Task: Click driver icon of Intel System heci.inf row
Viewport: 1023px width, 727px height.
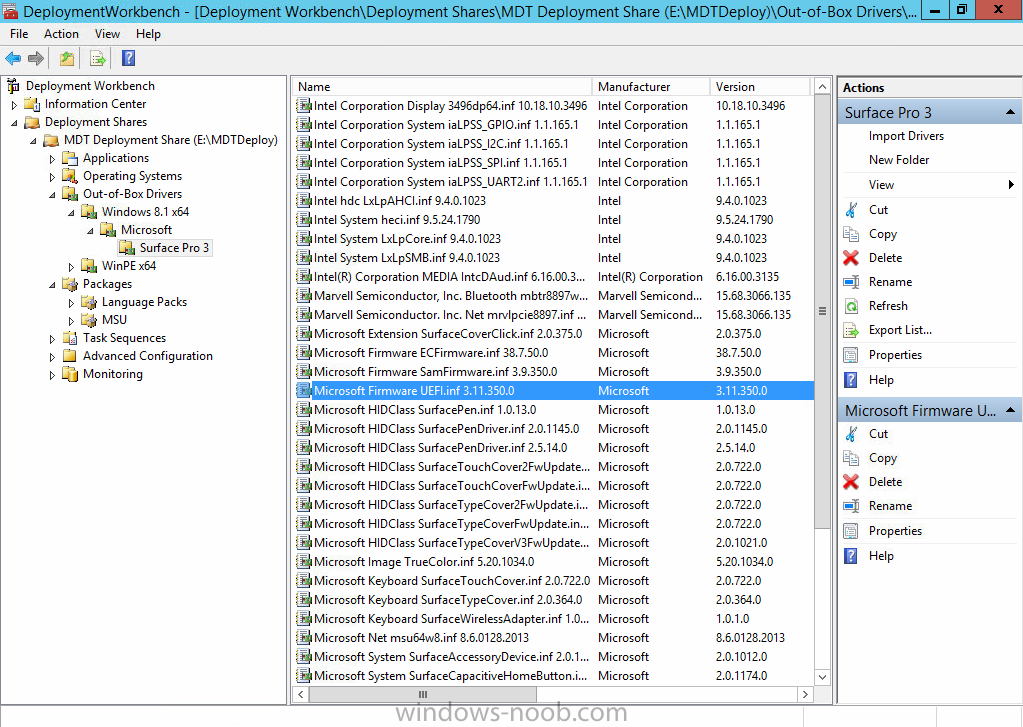Action: coord(303,219)
